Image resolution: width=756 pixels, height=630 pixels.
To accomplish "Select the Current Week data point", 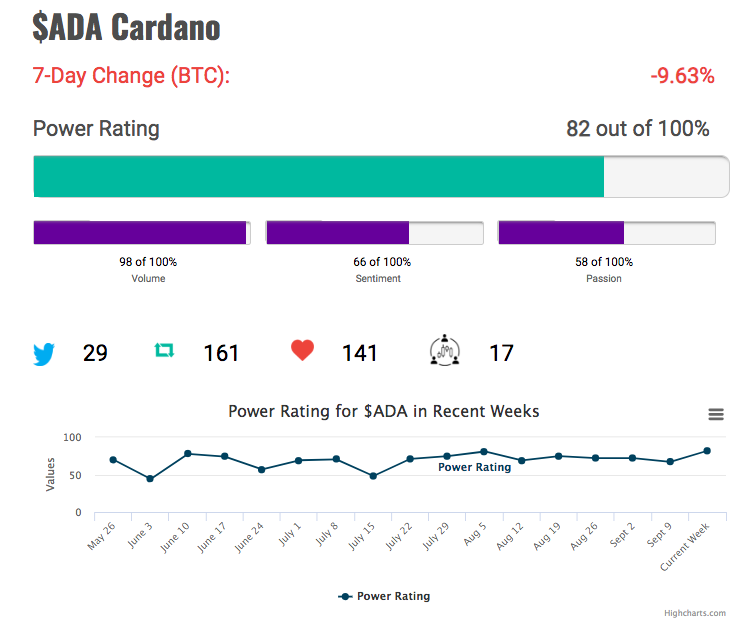I will pyautogui.click(x=707, y=451).
